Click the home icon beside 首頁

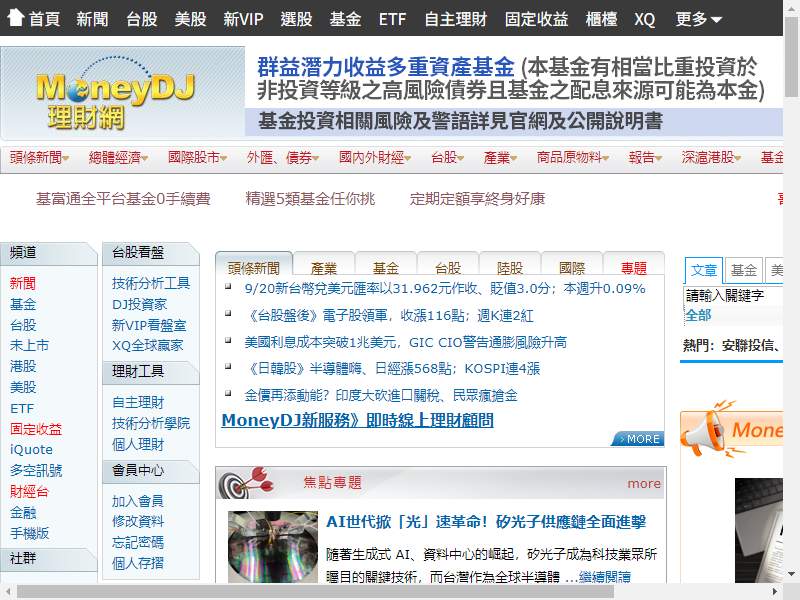coord(15,17)
